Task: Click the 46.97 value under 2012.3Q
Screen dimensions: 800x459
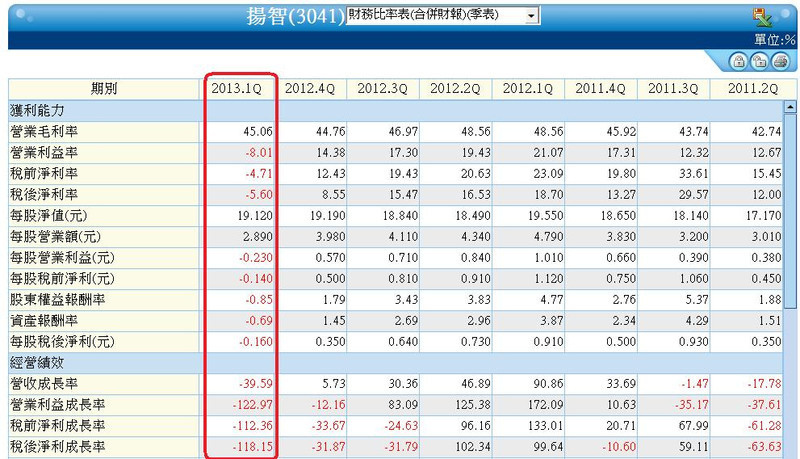Action: tap(403, 132)
